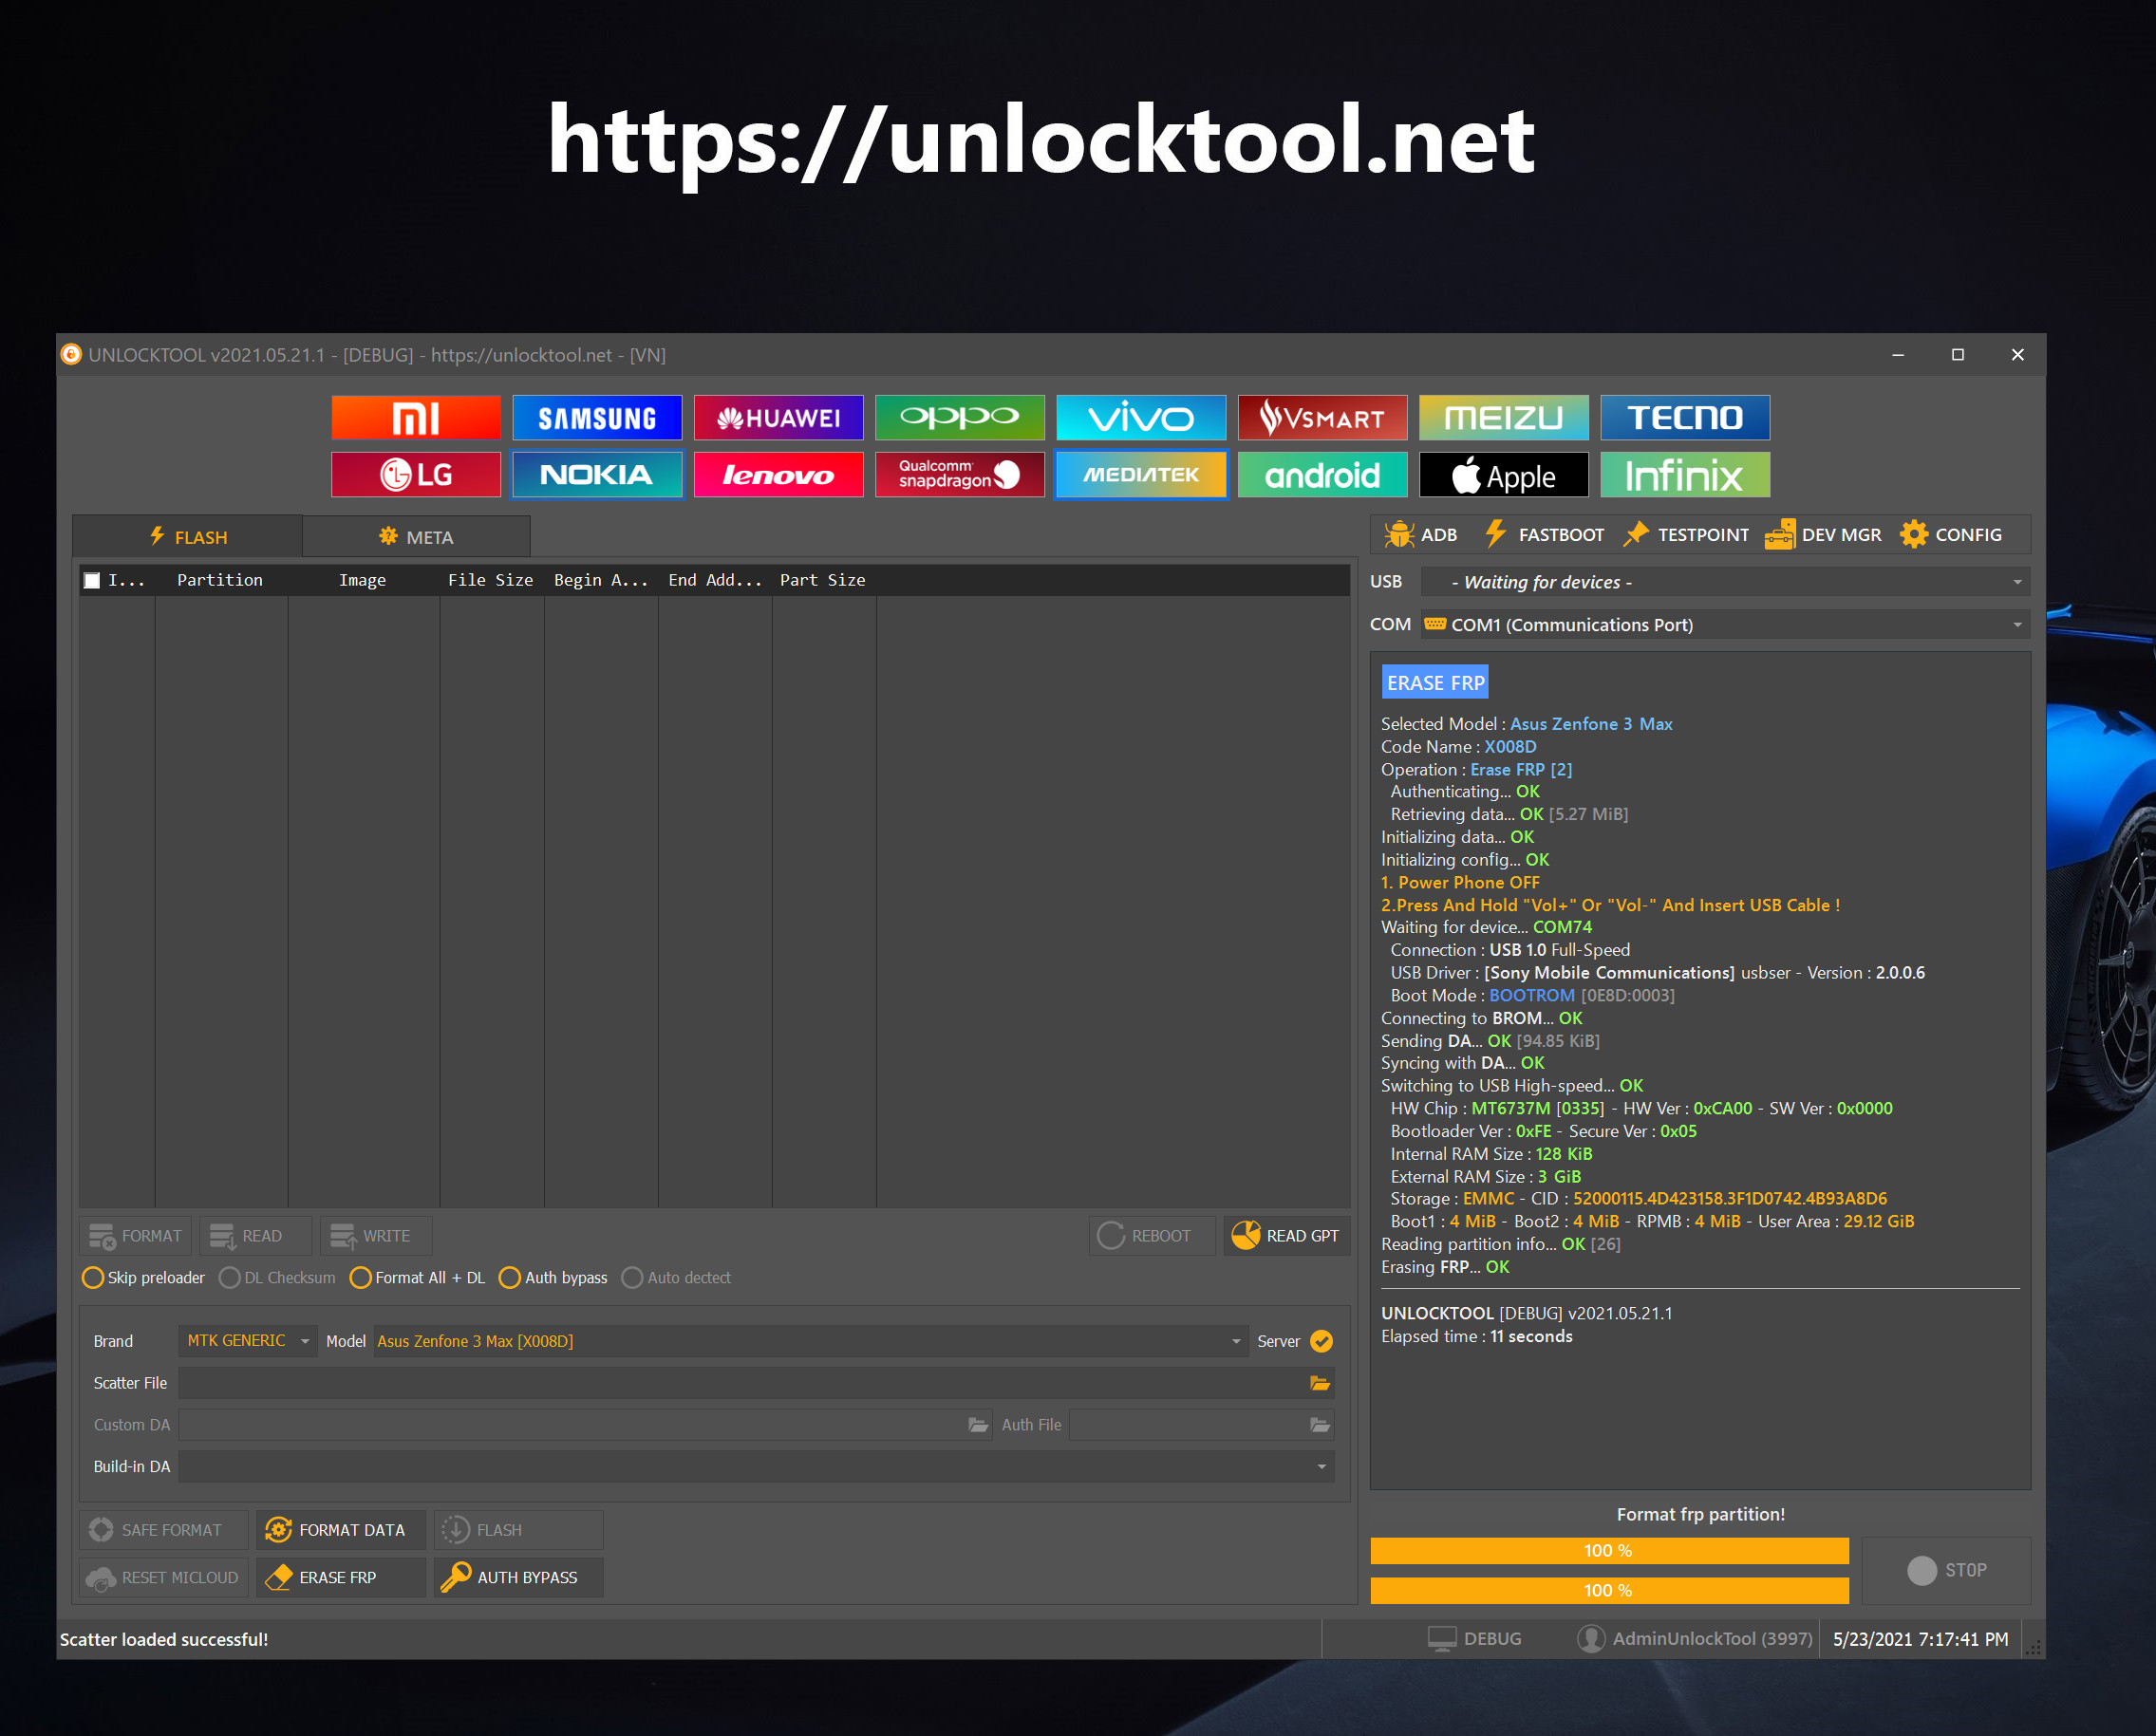2156x1736 pixels.
Task: Click the FORMAT button
Action: click(136, 1237)
